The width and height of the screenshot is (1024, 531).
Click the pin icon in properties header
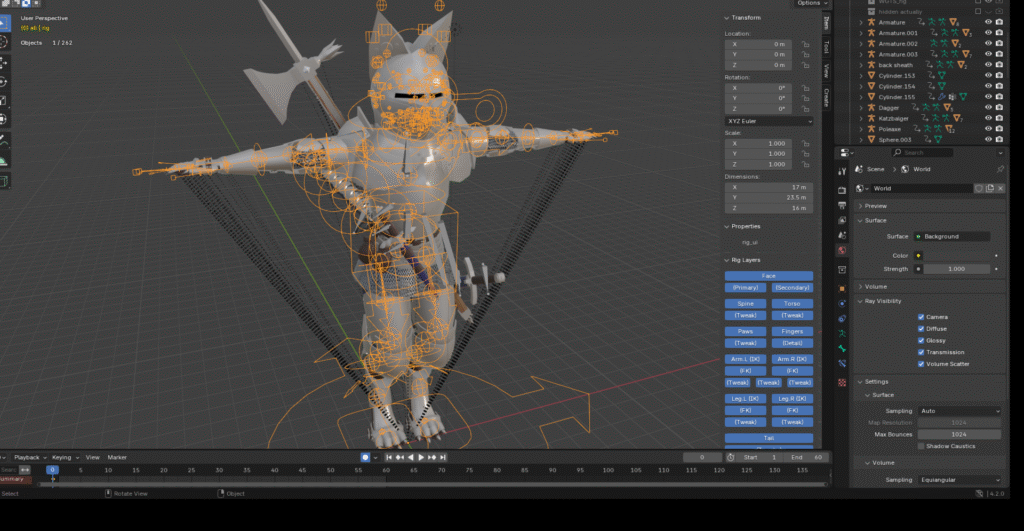click(1000, 170)
